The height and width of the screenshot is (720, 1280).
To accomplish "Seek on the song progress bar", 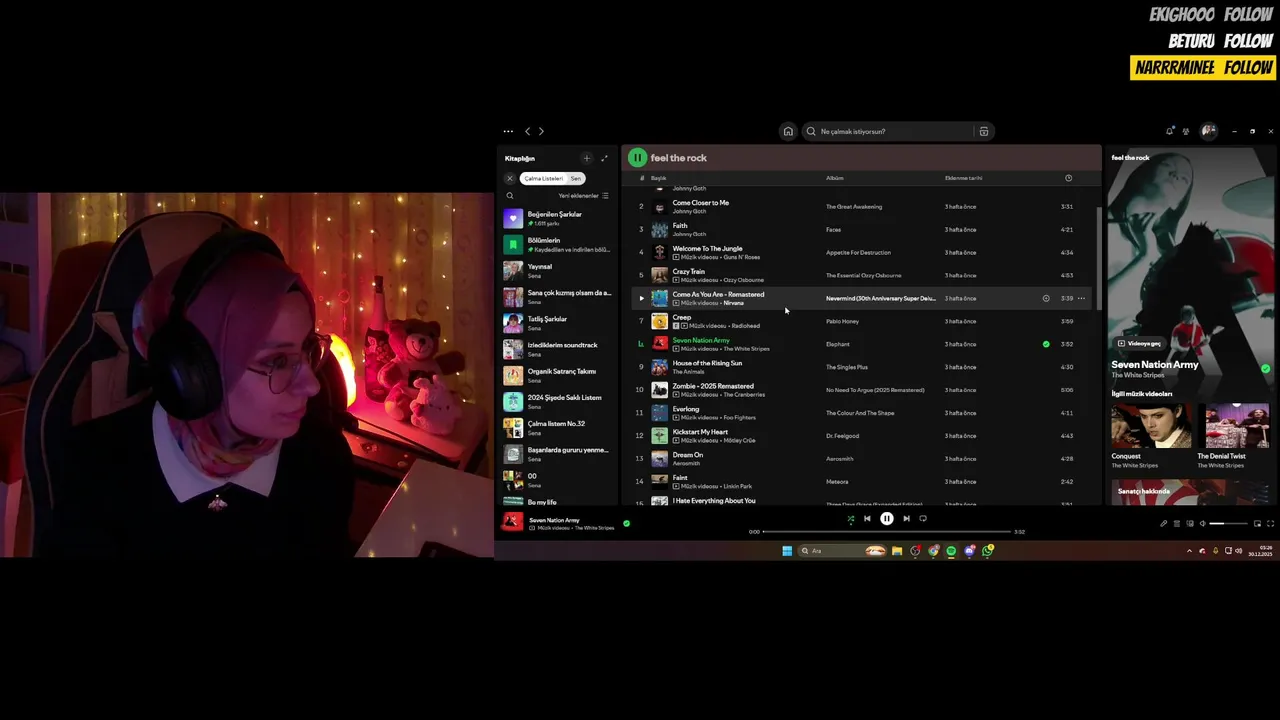I will 887,531.
